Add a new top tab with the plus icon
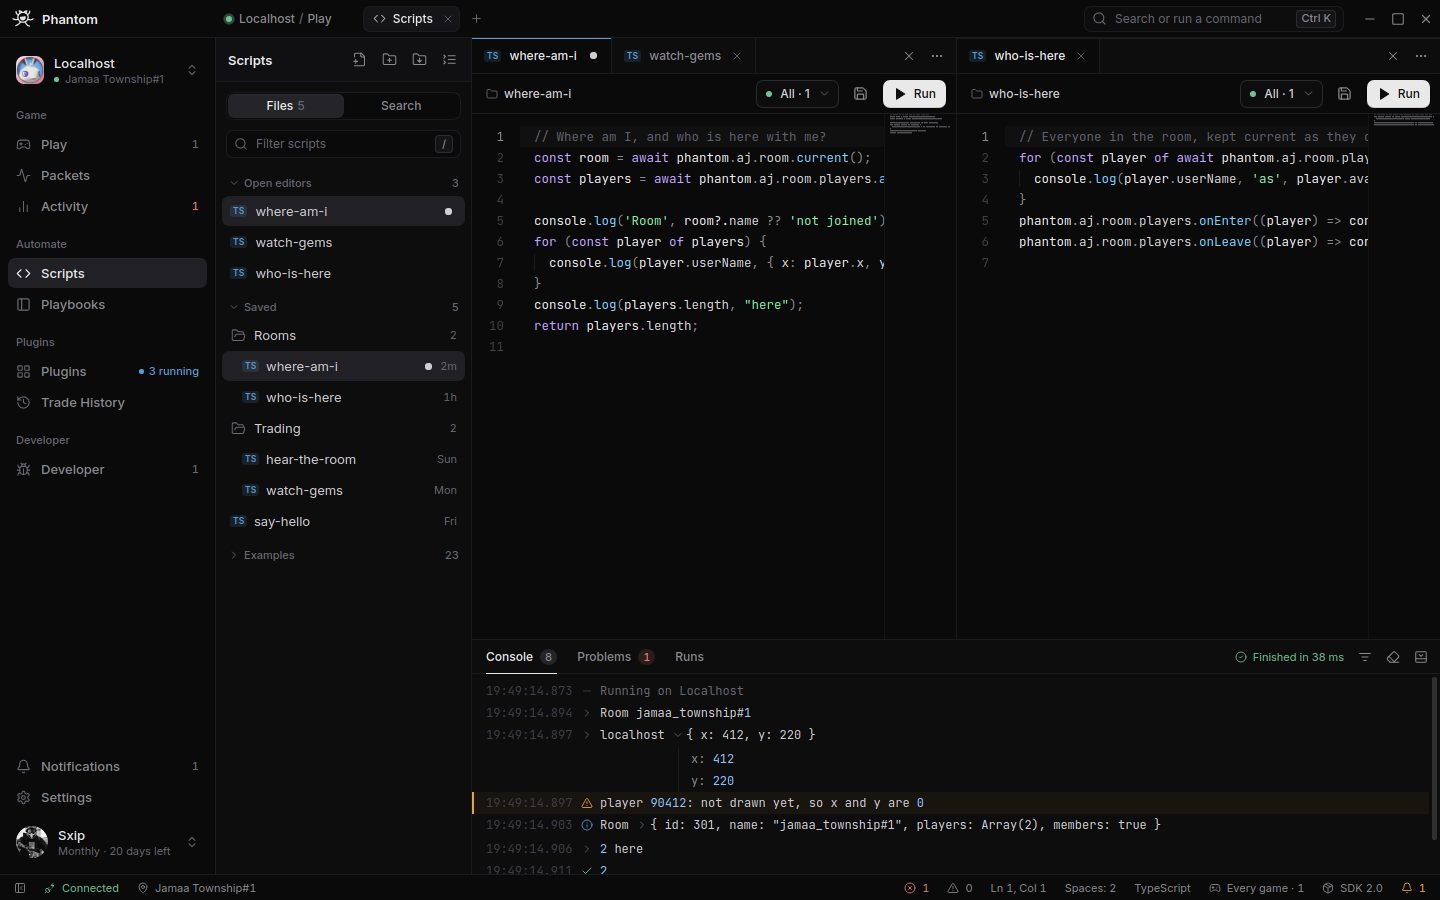 (476, 19)
